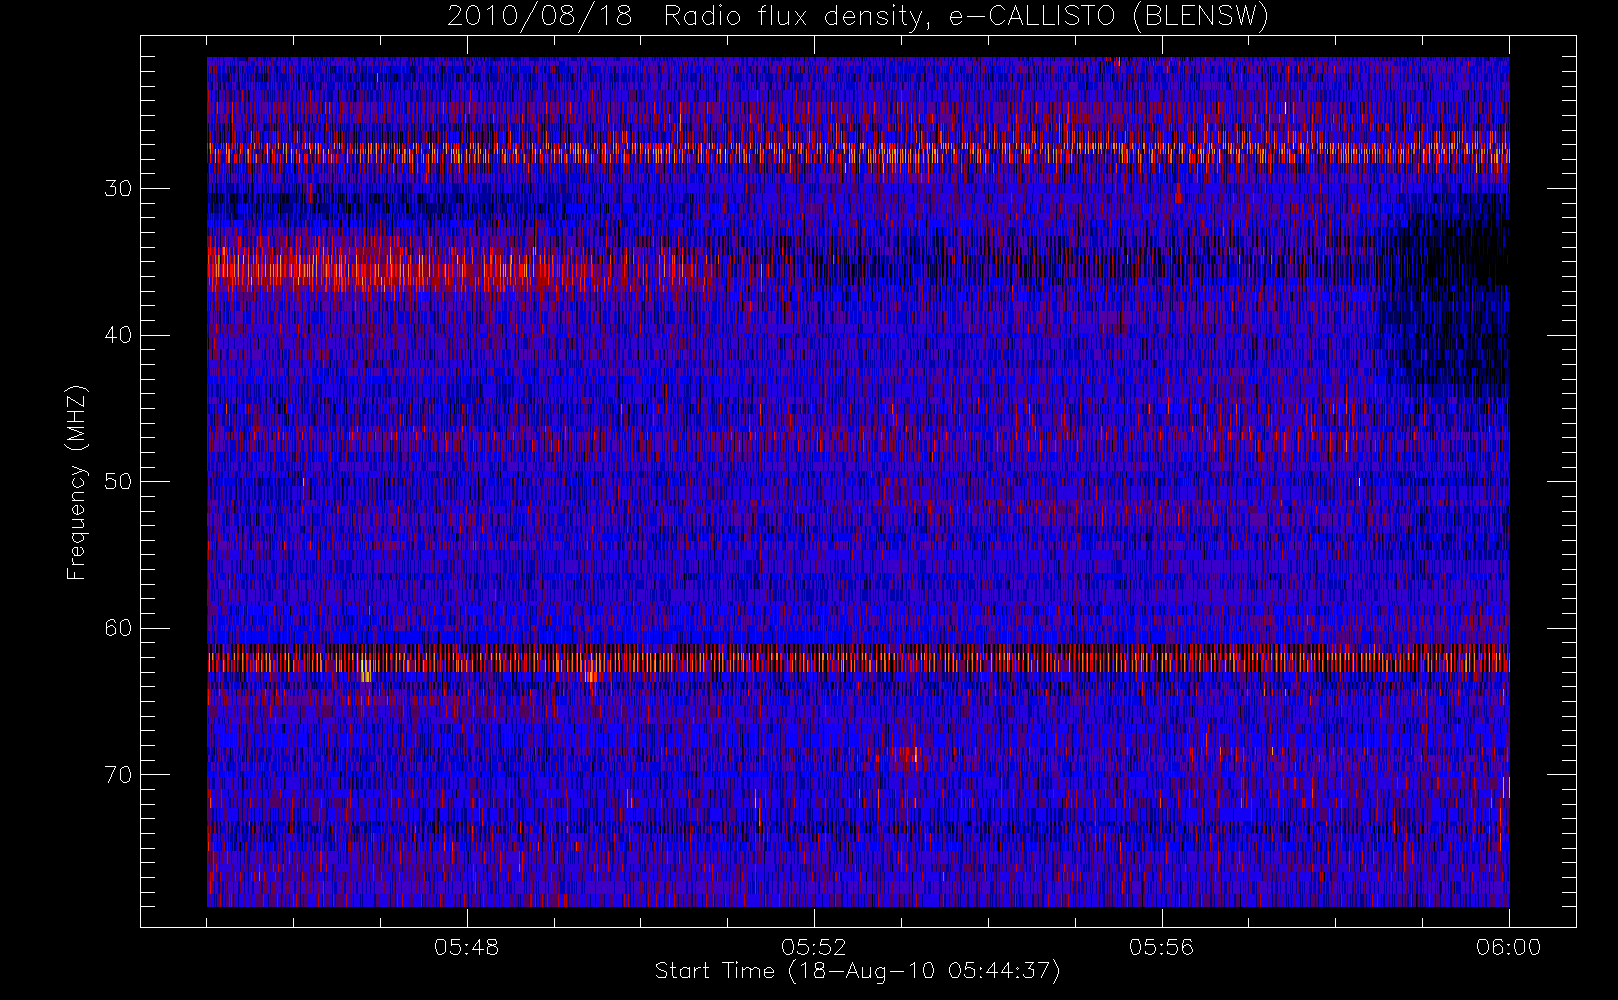Click the 50 frequency tick label
The width and height of the screenshot is (1618, 1000).
coord(117,481)
